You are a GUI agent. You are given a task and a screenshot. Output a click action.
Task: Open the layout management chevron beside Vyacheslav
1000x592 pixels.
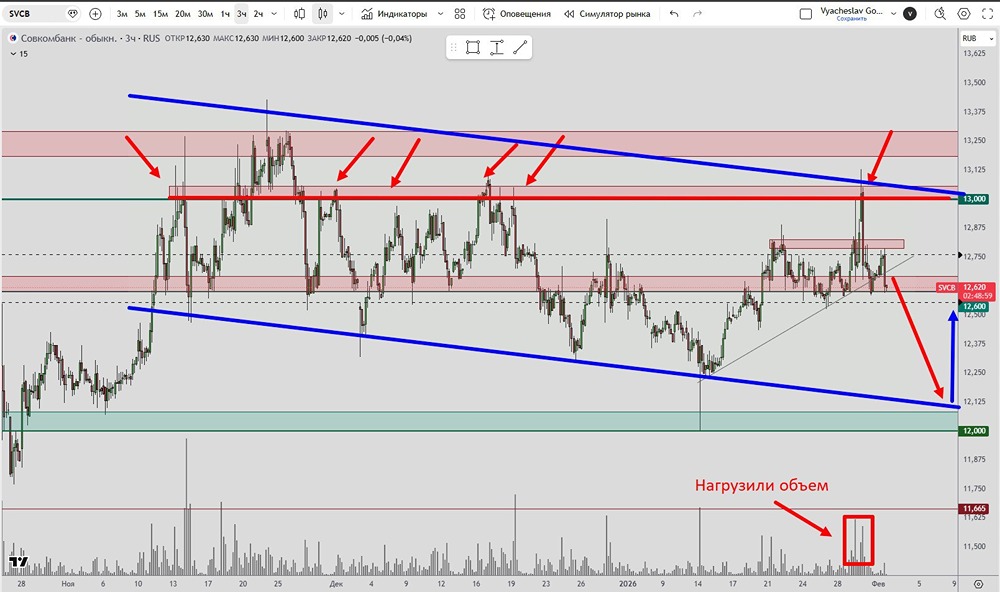(x=893, y=13)
